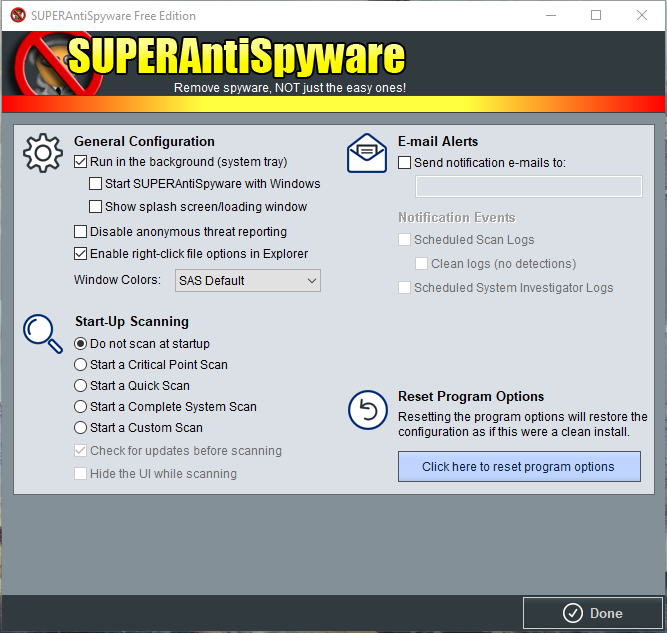Click the E-mail Alerts envelope icon
The width and height of the screenshot is (667, 633).
coord(367,153)
